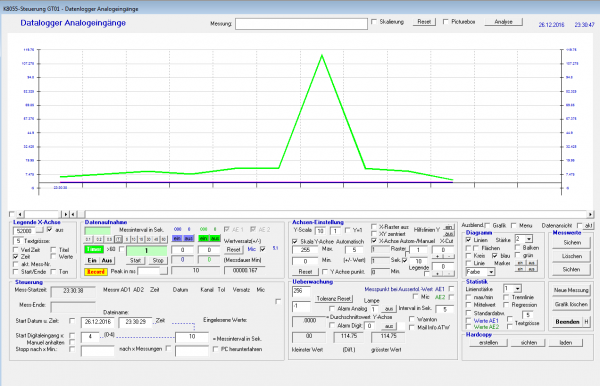Screen dimensions: 600x386
Task: Click the green 'aus' channel button
Action: point(215,238)
